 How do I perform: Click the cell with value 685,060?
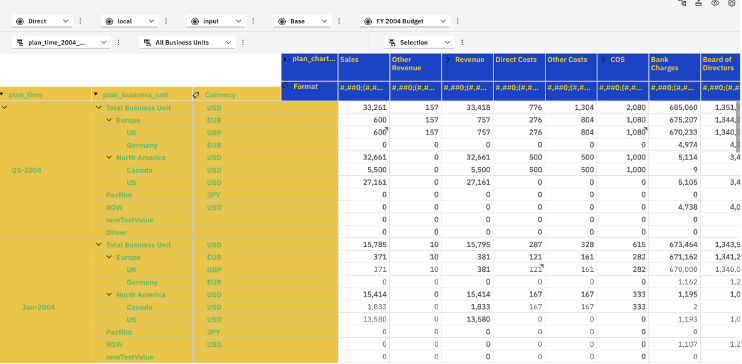pyautogui.click(x=675, y=108)
